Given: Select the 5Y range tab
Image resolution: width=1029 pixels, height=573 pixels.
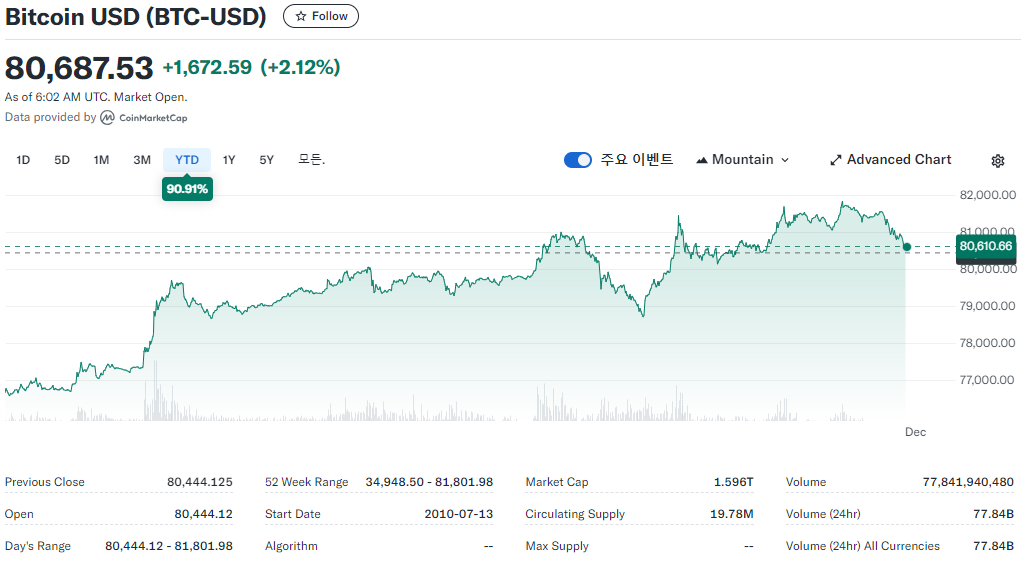Looking at the screenshot, I should pyautogui.click(x=266, y=160).
